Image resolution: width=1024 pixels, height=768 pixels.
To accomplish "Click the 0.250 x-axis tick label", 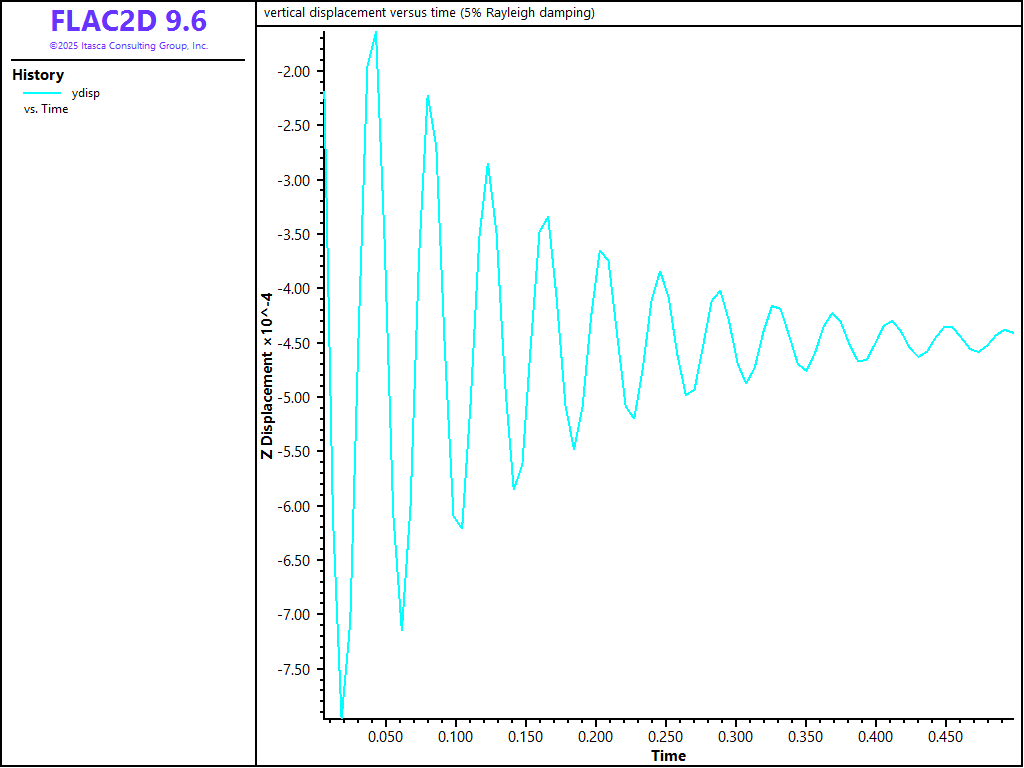I will (x=665, y=737).
